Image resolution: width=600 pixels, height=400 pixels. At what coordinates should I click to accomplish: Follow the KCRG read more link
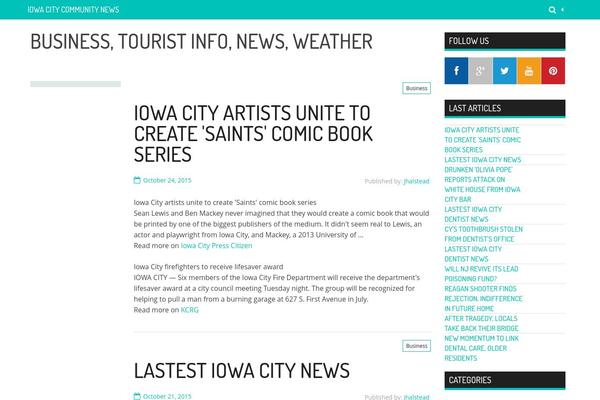pyautogui.click(x=189, y=310)
